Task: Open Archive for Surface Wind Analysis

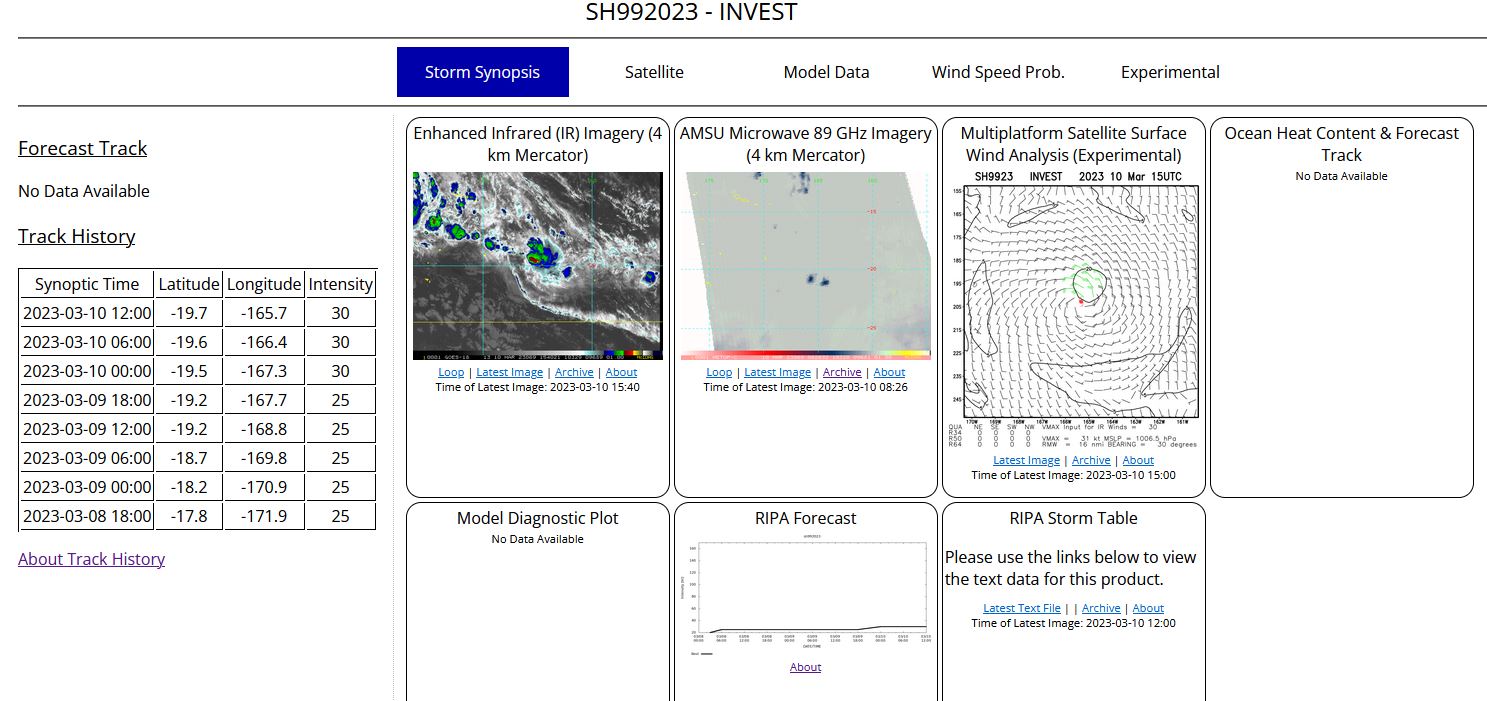Action: tap(1091, 460)
